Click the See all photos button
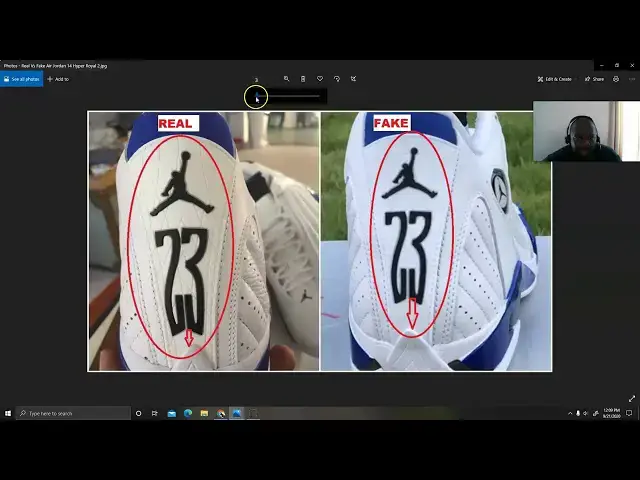 click(22, 79)
